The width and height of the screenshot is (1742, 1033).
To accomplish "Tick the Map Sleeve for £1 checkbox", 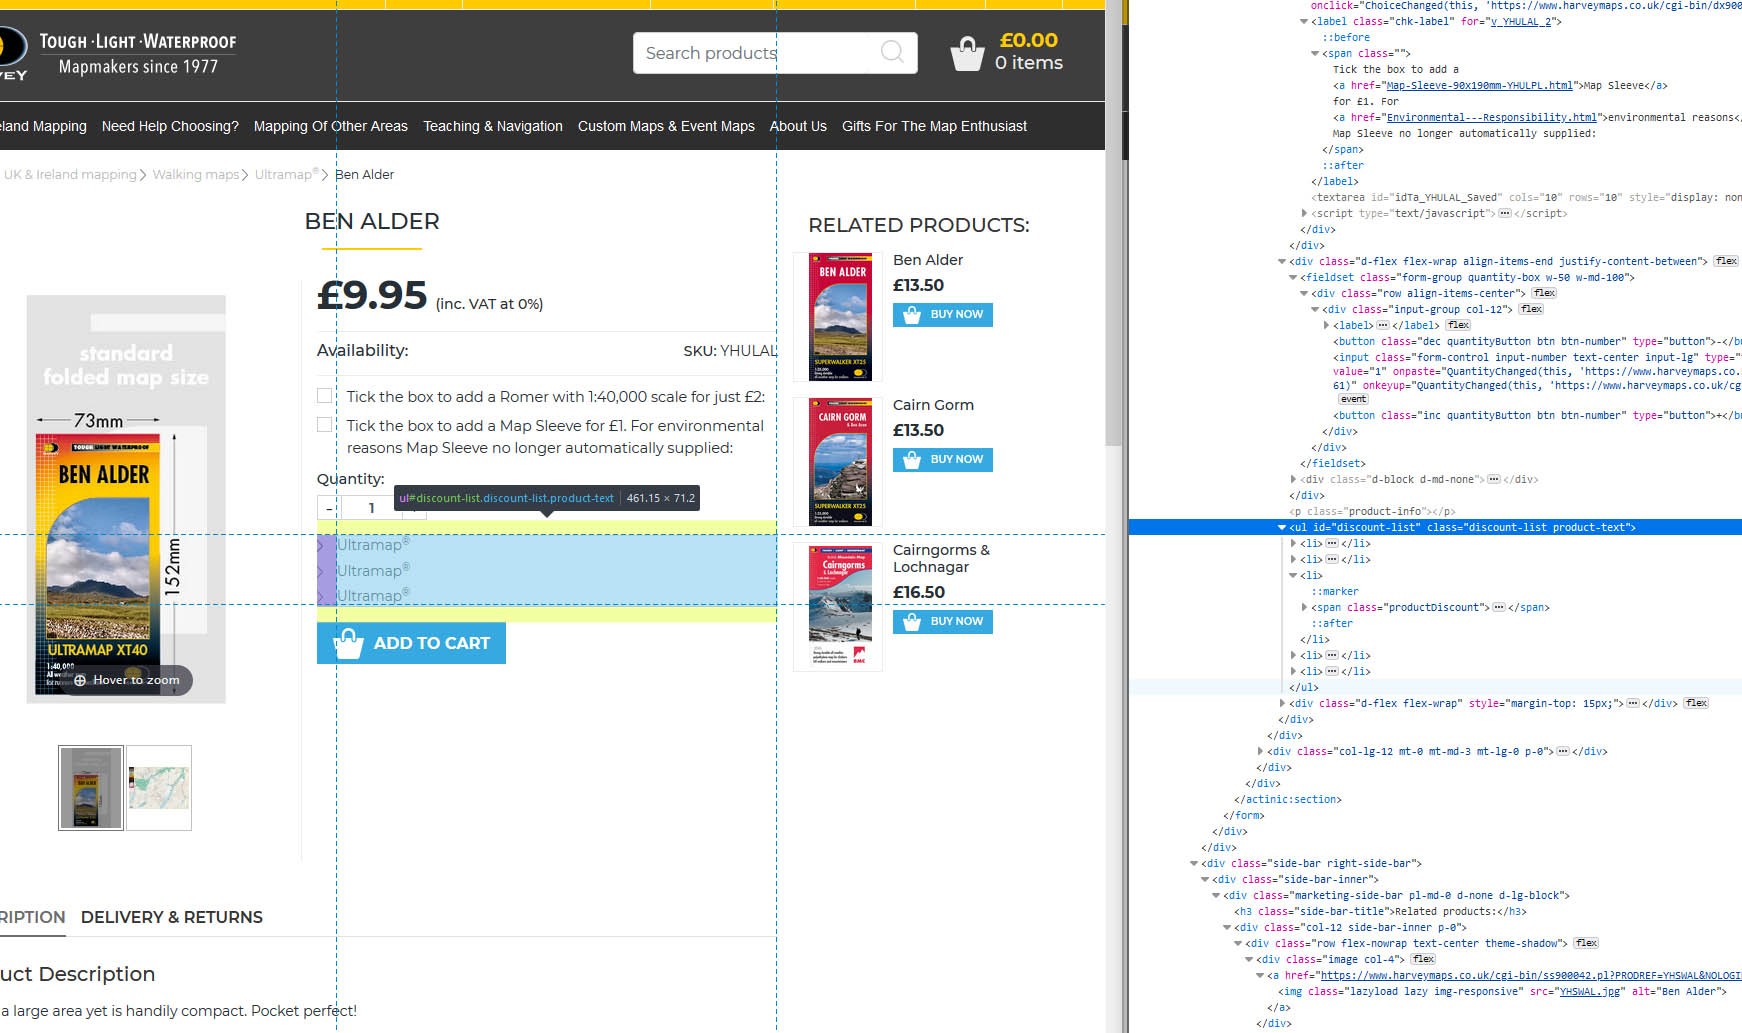I will (324, 424).
